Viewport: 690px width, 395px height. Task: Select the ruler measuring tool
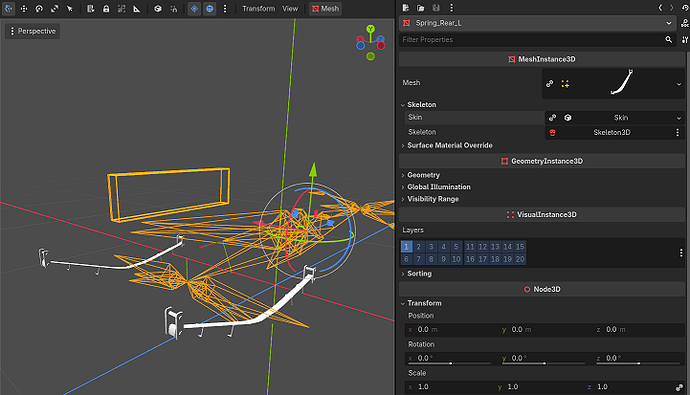point(137,8)
